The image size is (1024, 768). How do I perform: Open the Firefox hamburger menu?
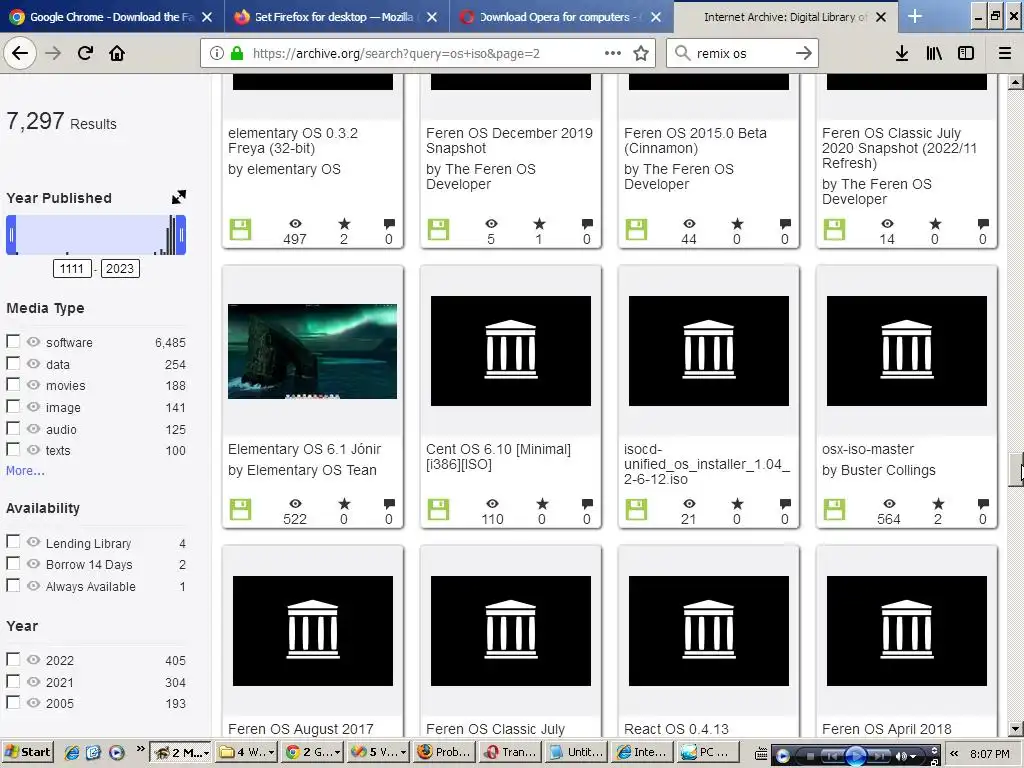(1005, 53)
